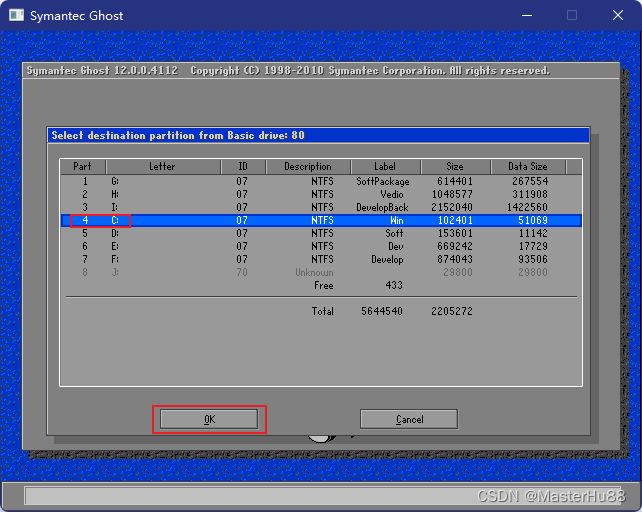Select partition 1 row G: SoftPackage

(321, 181)
